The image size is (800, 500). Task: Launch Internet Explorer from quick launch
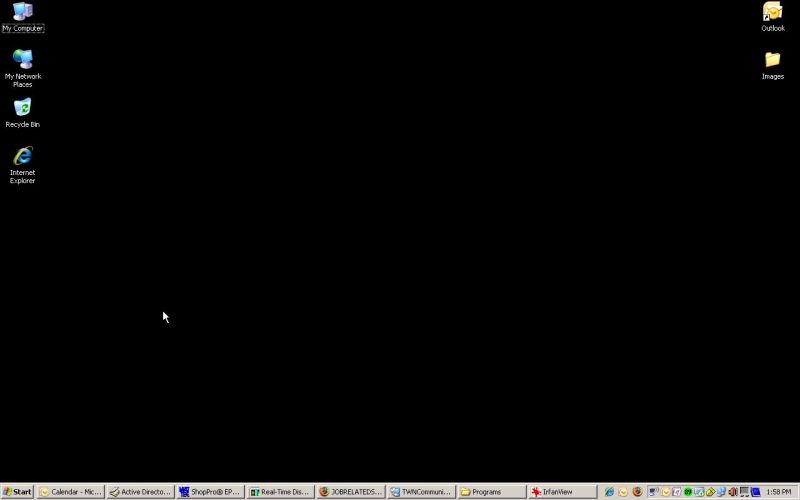pyautogui.click(x=609, y=492)
